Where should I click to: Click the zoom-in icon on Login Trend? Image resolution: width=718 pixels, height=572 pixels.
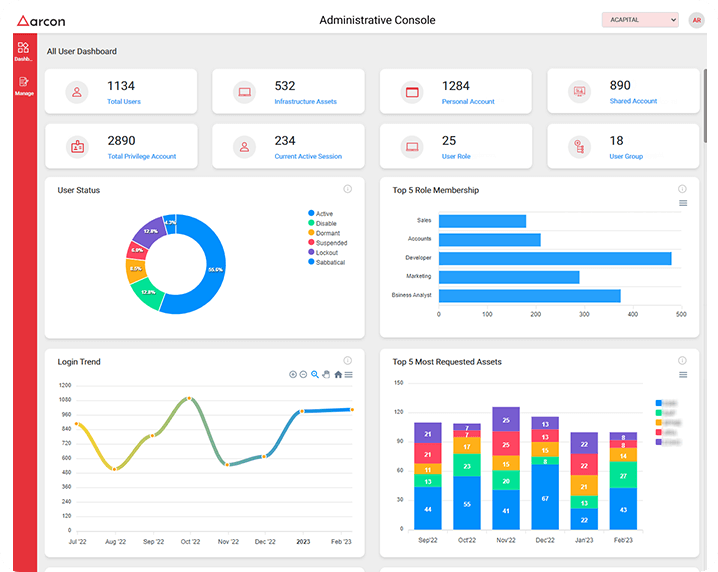[293, 374]
